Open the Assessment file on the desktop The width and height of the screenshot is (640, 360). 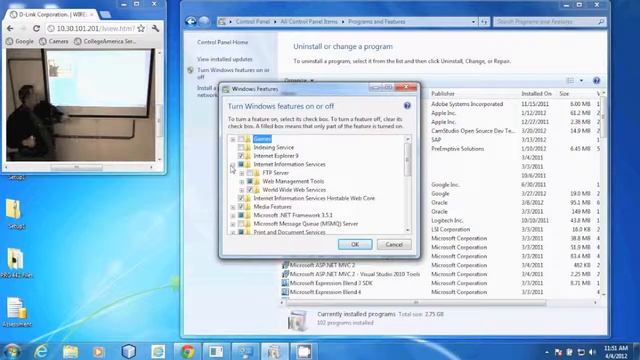(17, 312)
